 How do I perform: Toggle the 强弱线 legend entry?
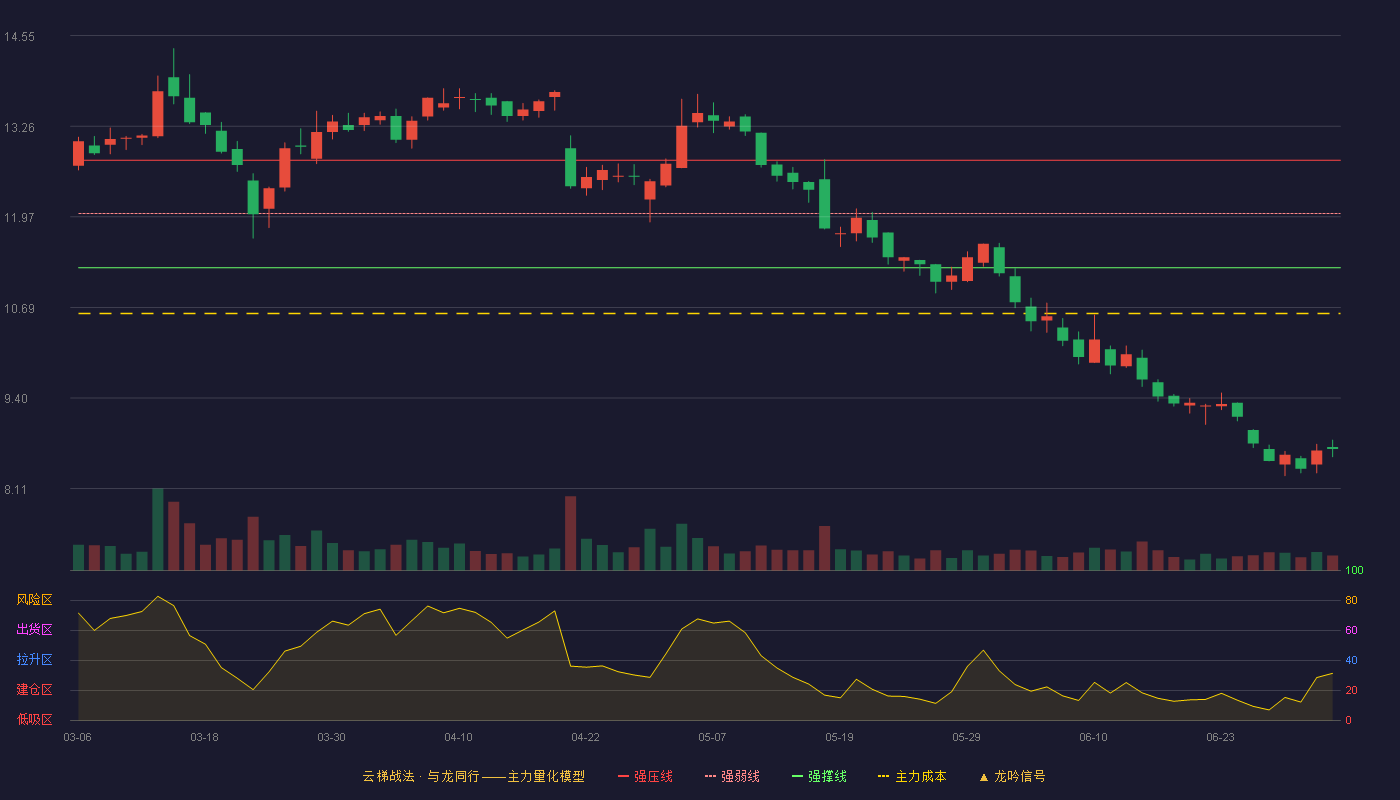click(x=732, y=776)
